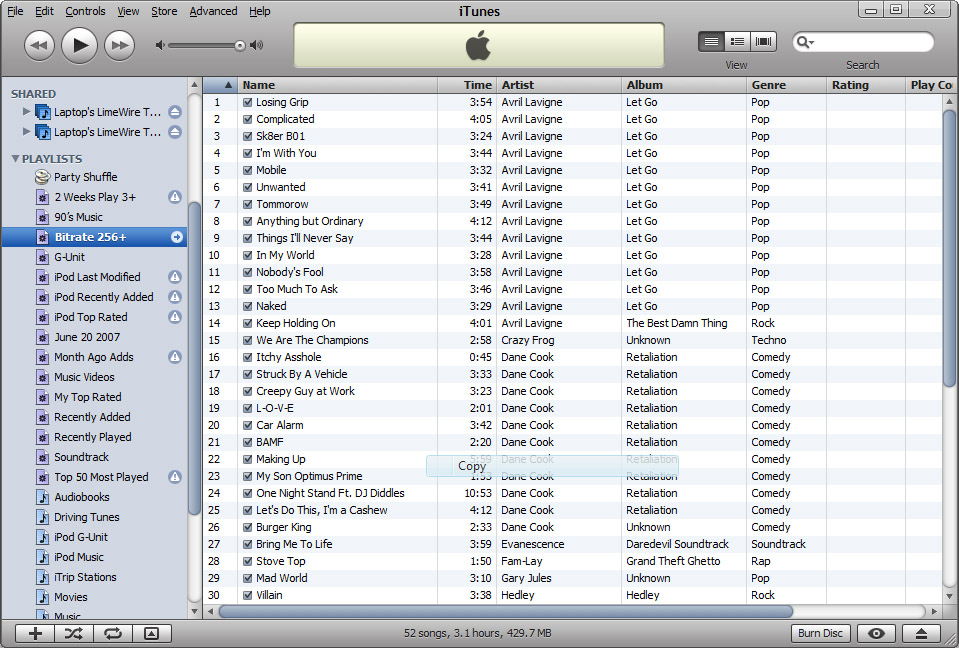Select Party Shuffle in the sidebar
The width and height of the screenshot is (959, 648).
[x=85, y=177]
